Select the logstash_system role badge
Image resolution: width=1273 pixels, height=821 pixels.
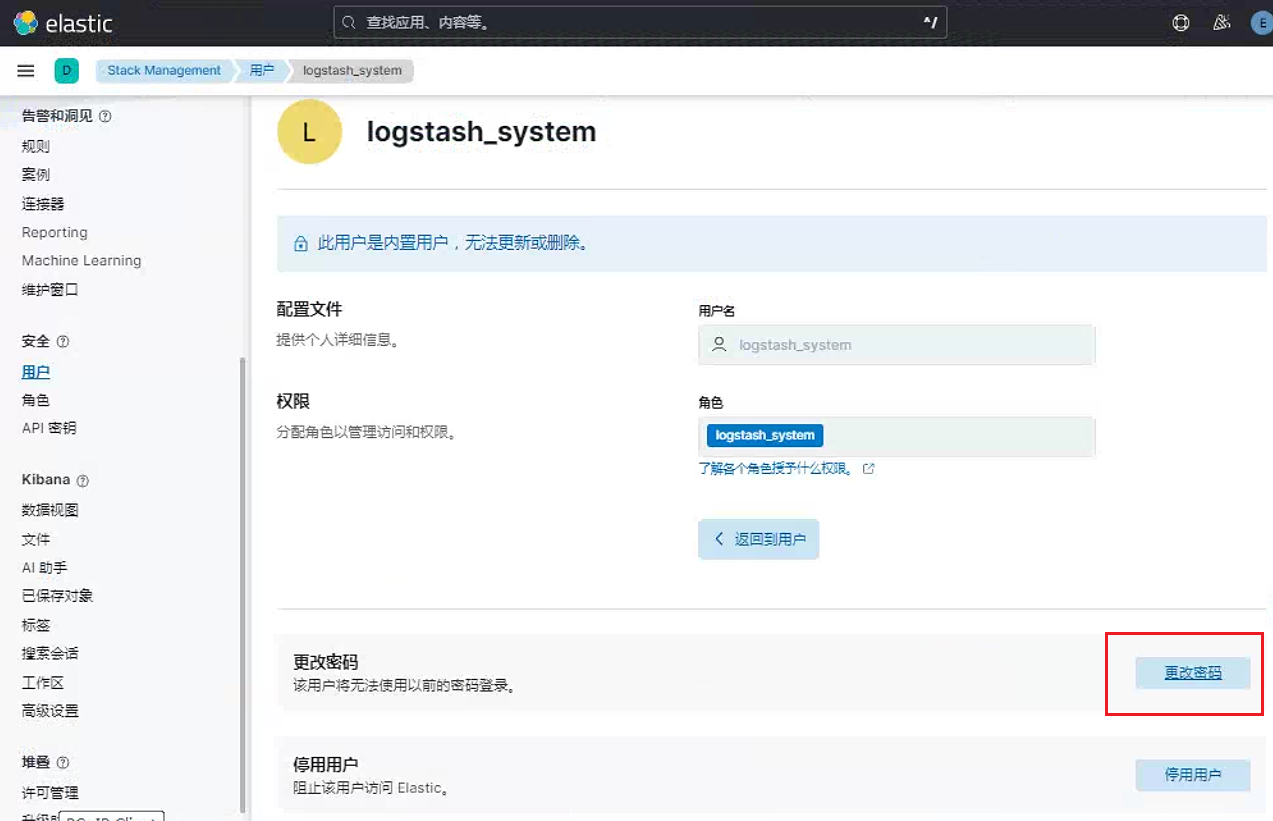pos(765,436)
